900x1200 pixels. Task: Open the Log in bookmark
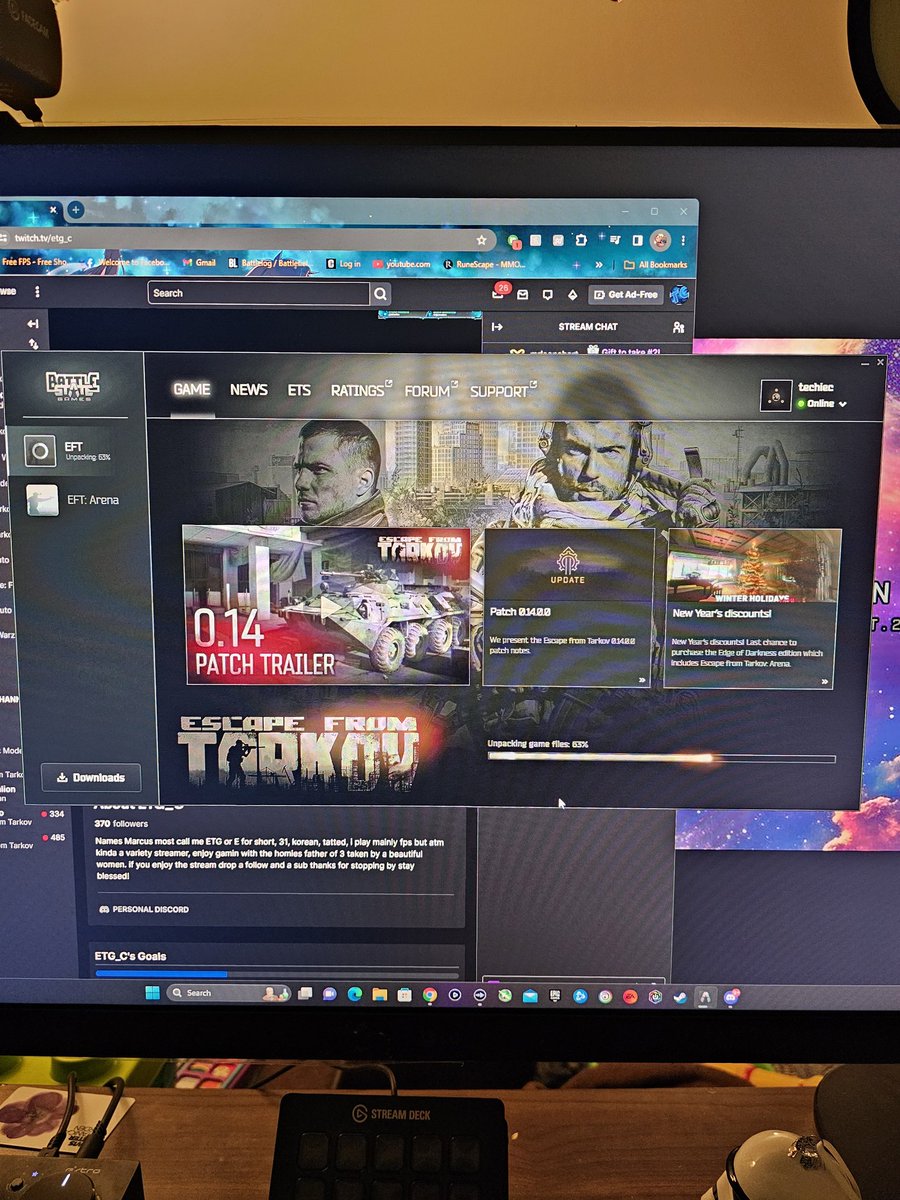point(343,264)
